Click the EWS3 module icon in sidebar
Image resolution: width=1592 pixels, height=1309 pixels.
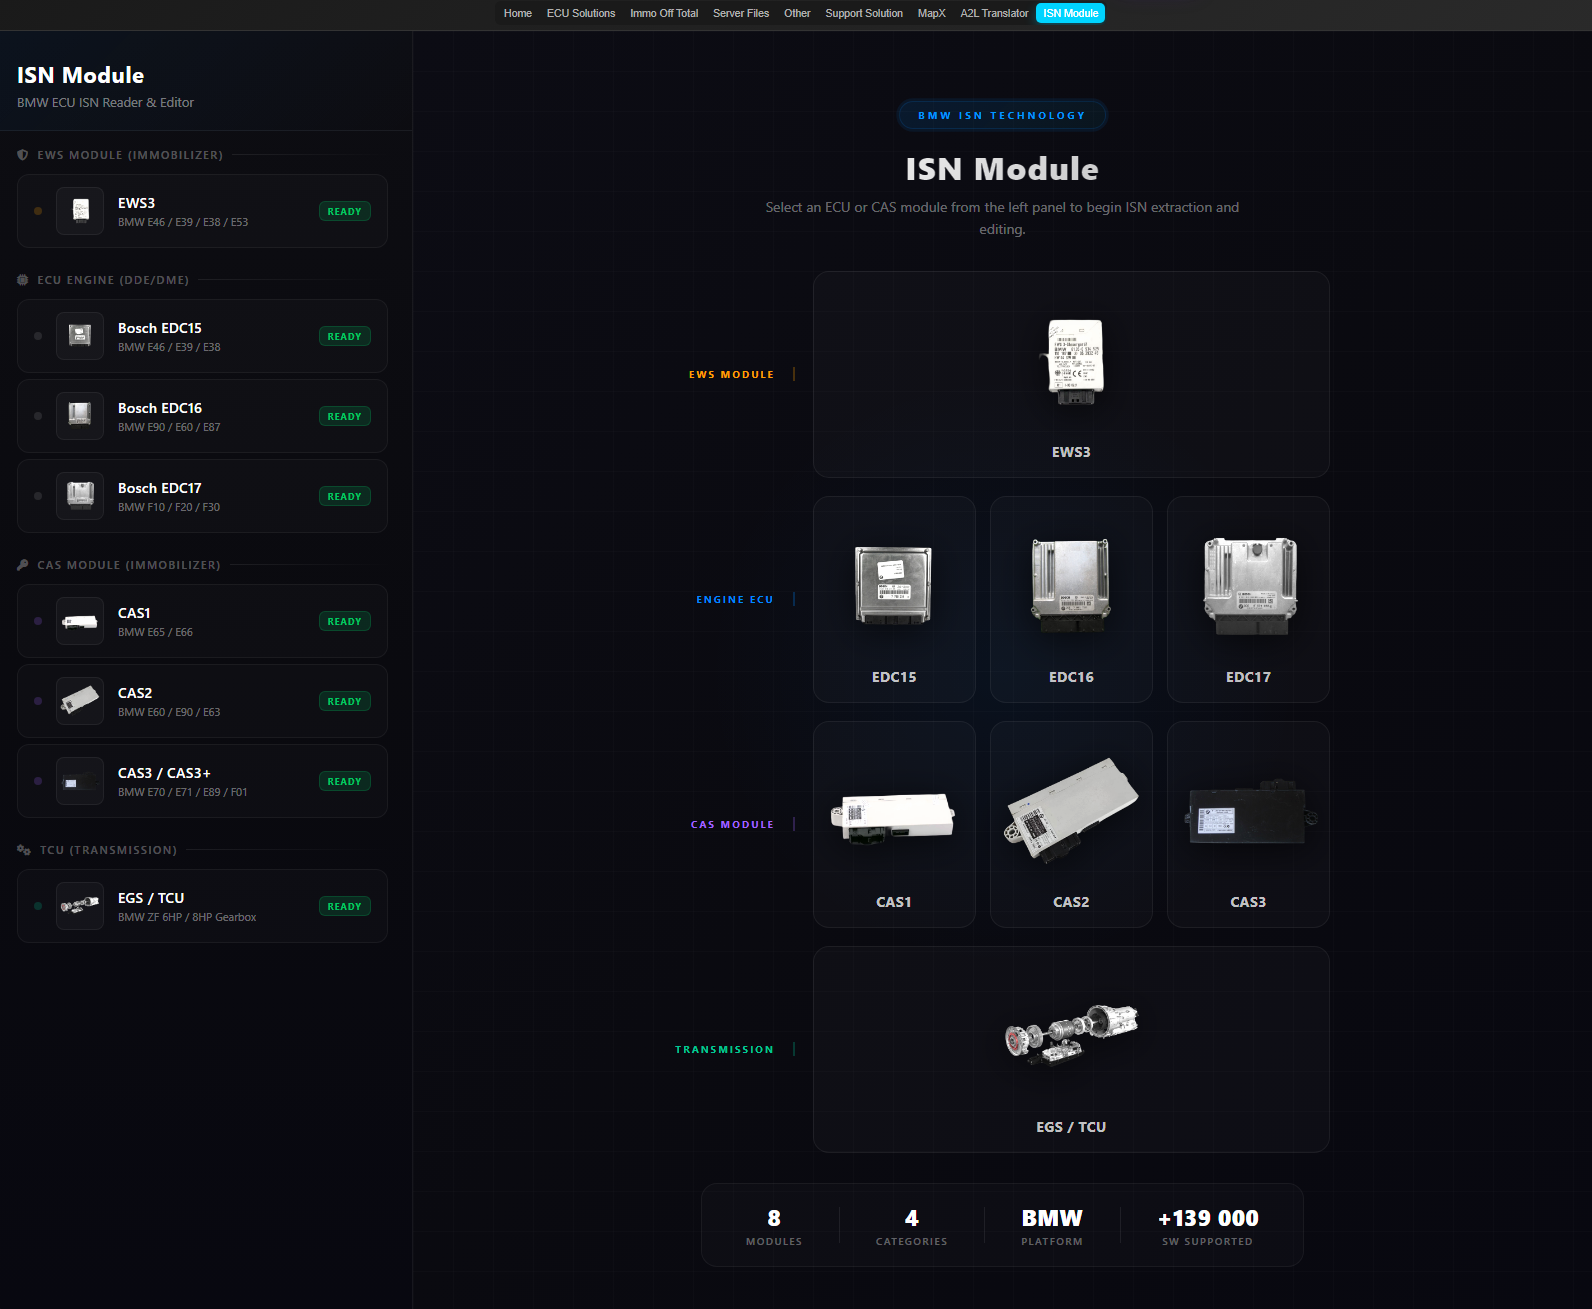click(80, 211)
